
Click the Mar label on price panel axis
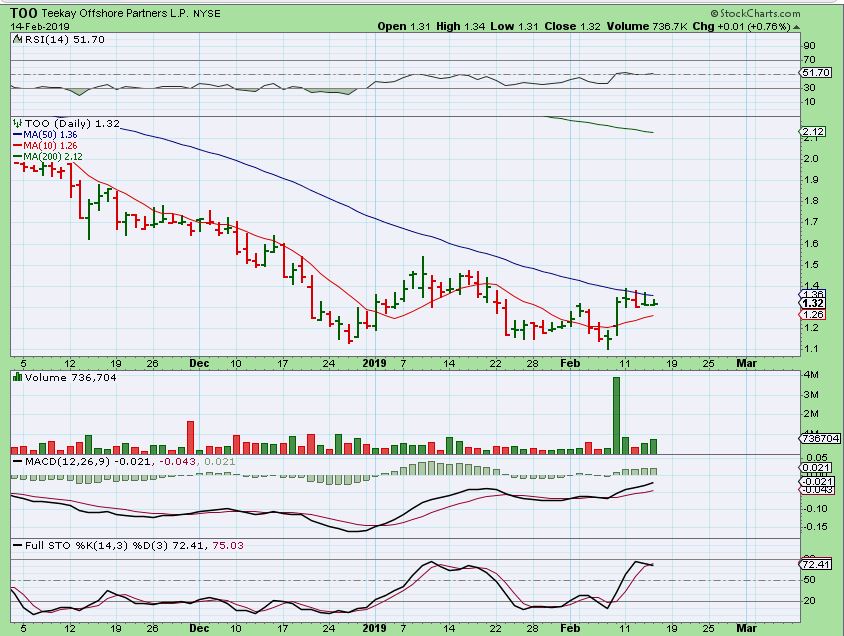[x=747, y=363]
